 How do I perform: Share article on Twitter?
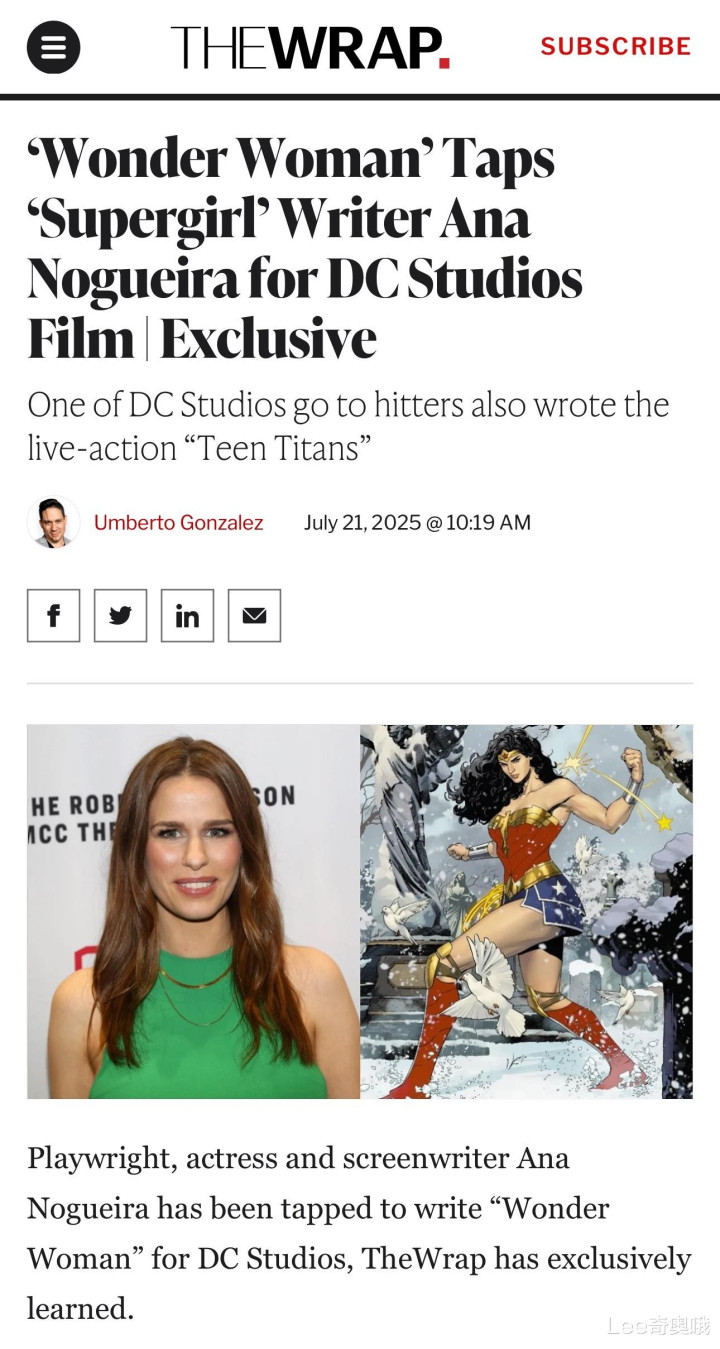(x=120, y=615)
